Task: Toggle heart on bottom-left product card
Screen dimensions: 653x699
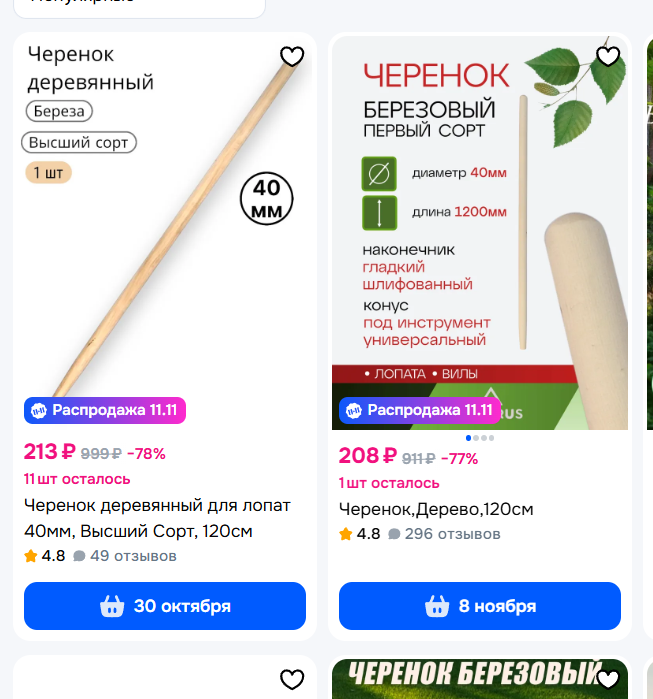Action: tap(292, 679)
